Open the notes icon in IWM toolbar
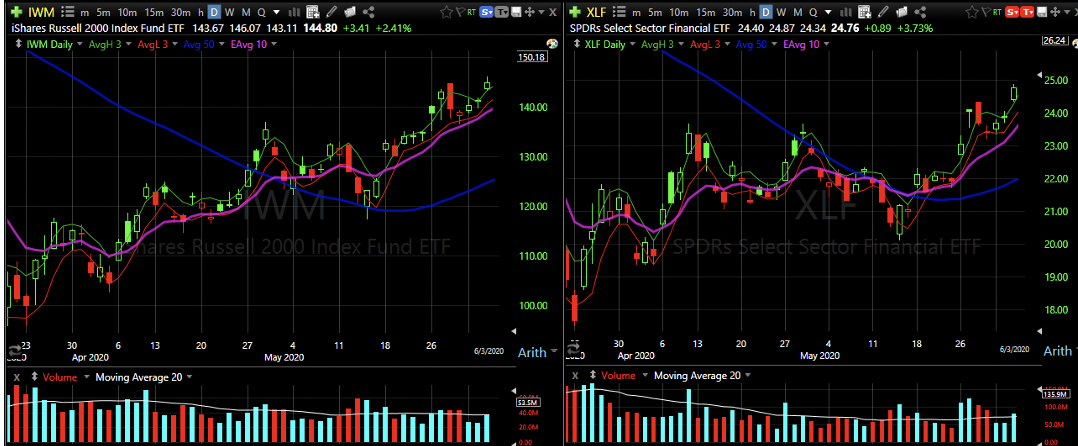 (350, 12)
